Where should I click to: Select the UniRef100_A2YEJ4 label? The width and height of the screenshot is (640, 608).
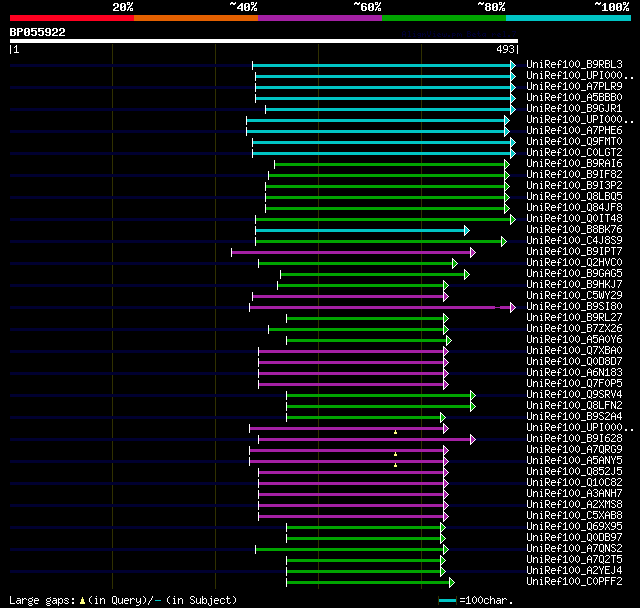pyautogui.click(x=574, y=571)
